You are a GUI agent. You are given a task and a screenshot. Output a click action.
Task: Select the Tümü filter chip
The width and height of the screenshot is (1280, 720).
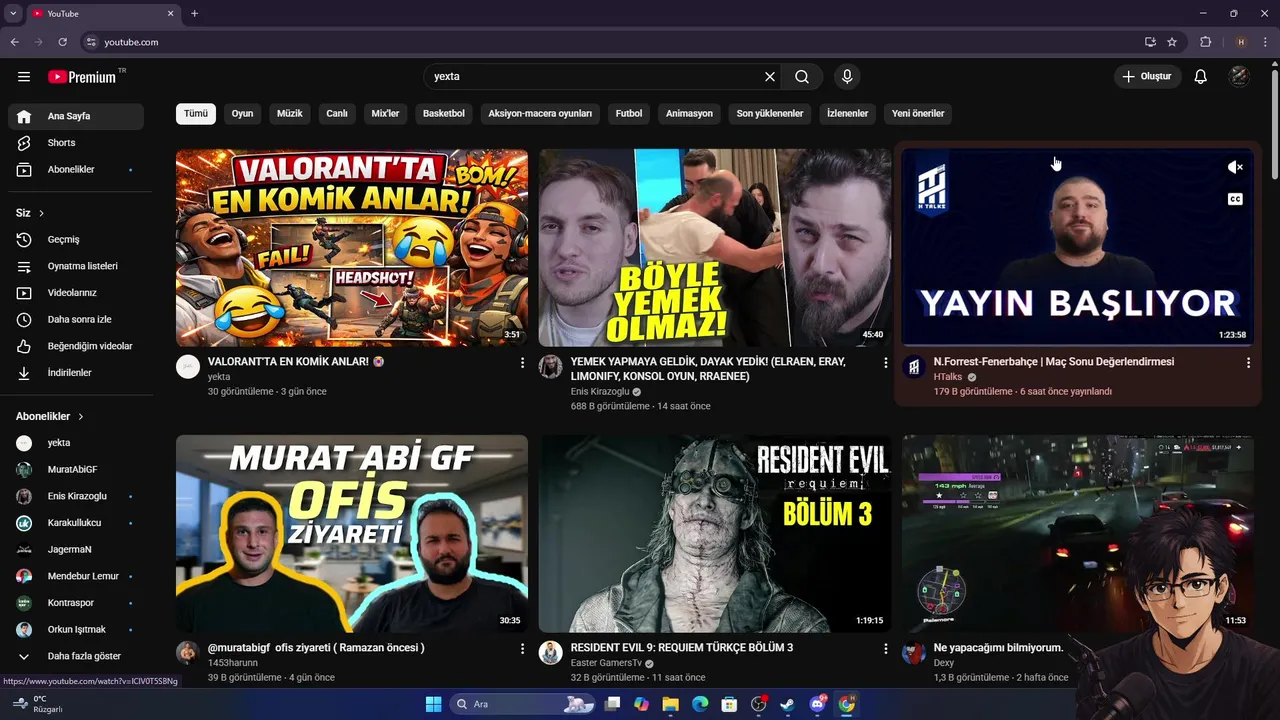pos(196,114)
